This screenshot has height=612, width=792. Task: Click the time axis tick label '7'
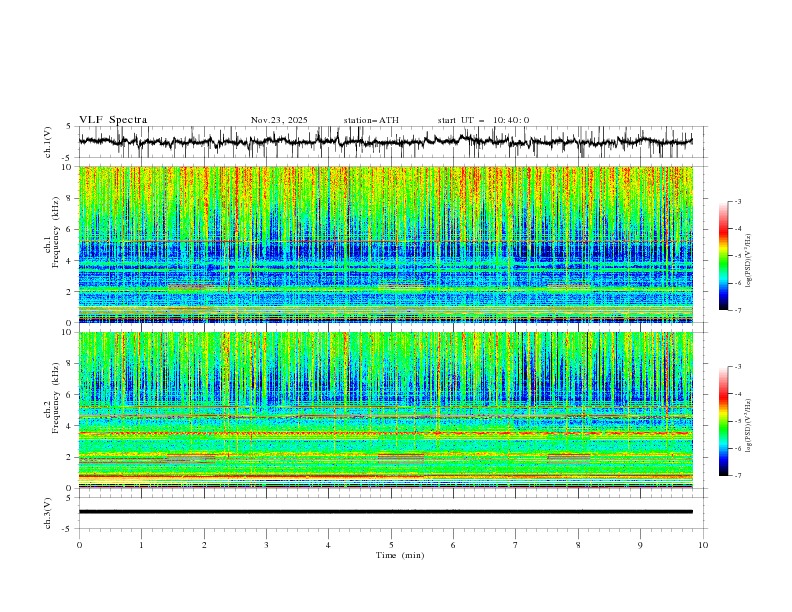(516, 545)
